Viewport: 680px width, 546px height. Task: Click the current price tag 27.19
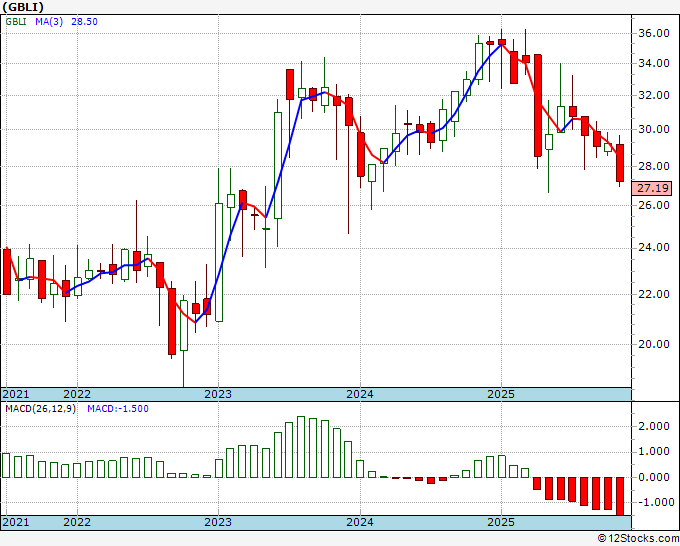tap(652, 189)
